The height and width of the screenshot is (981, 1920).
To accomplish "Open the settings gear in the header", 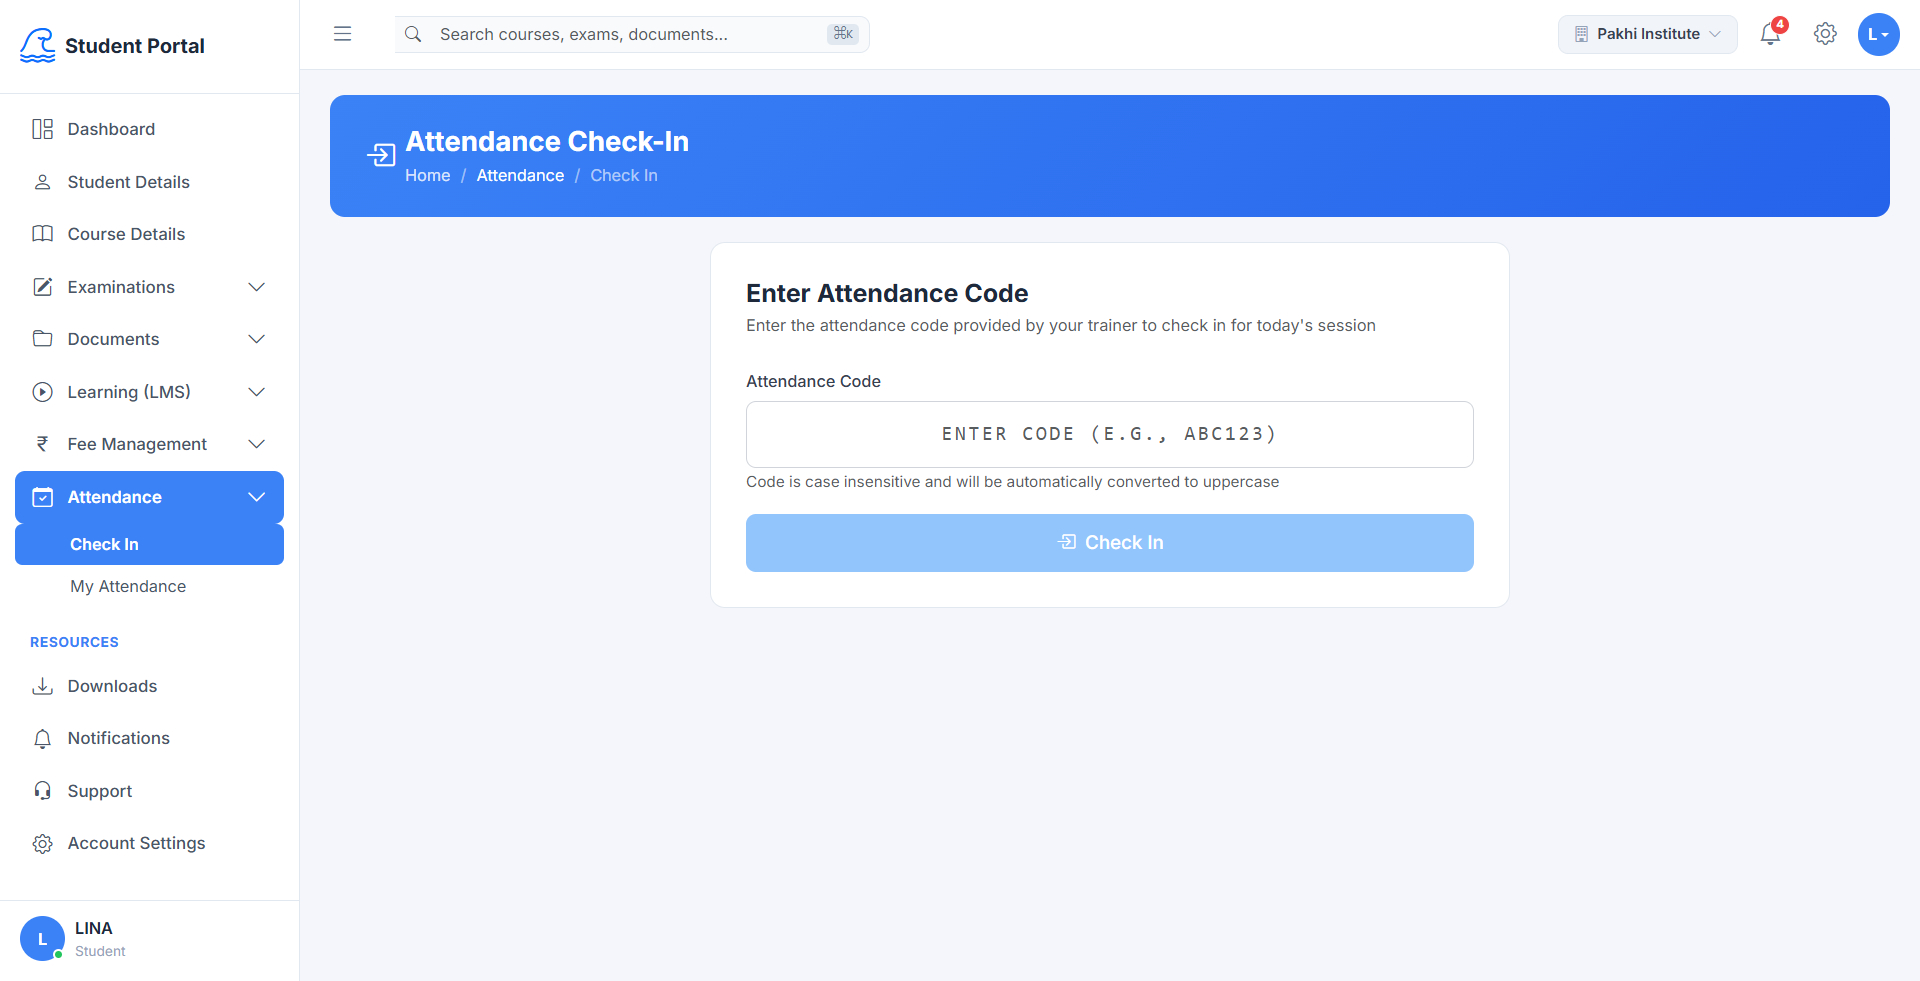I will (1825, 34).
